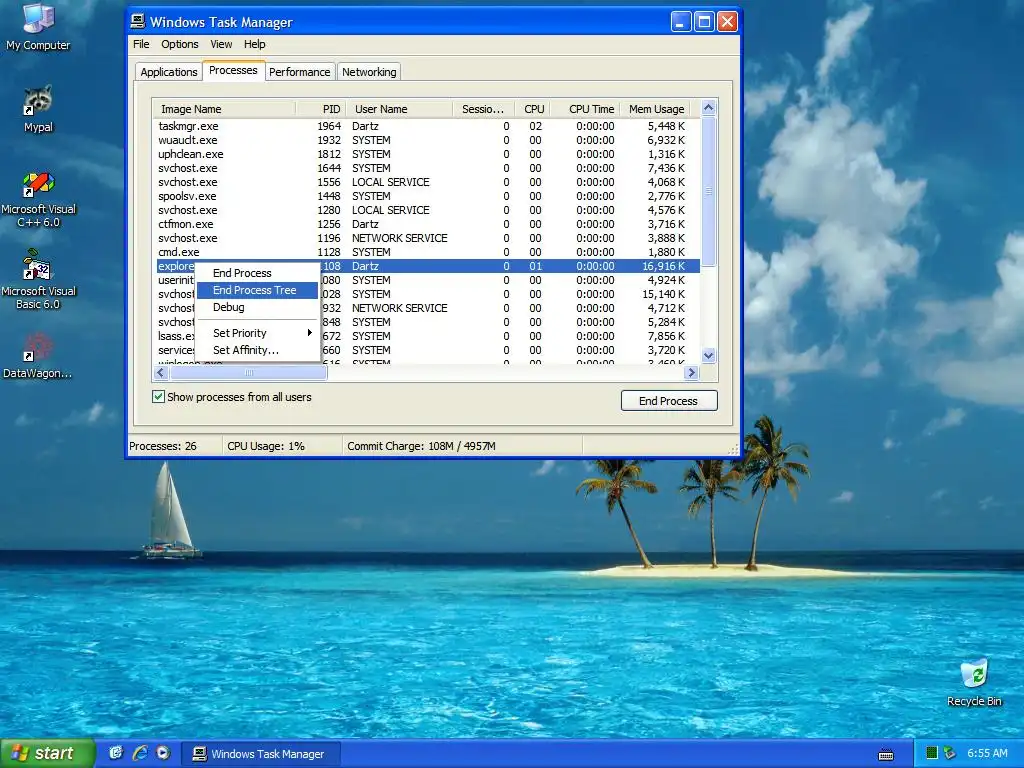Sort by CPU Time column header
The height and width of the screenshot is (768, 1024).
pyautogui.click(x=583, y=109)
